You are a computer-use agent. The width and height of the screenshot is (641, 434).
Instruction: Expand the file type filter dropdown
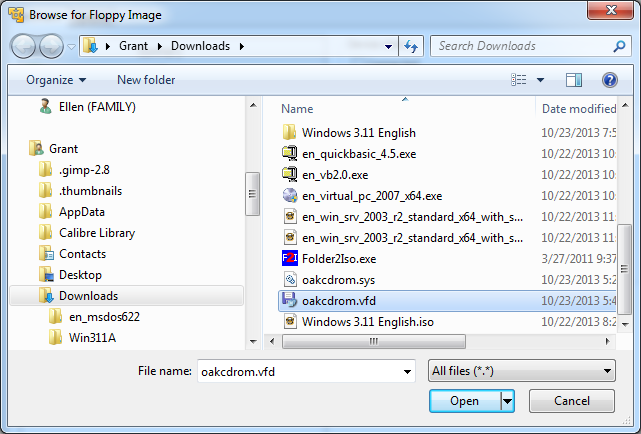607,371
